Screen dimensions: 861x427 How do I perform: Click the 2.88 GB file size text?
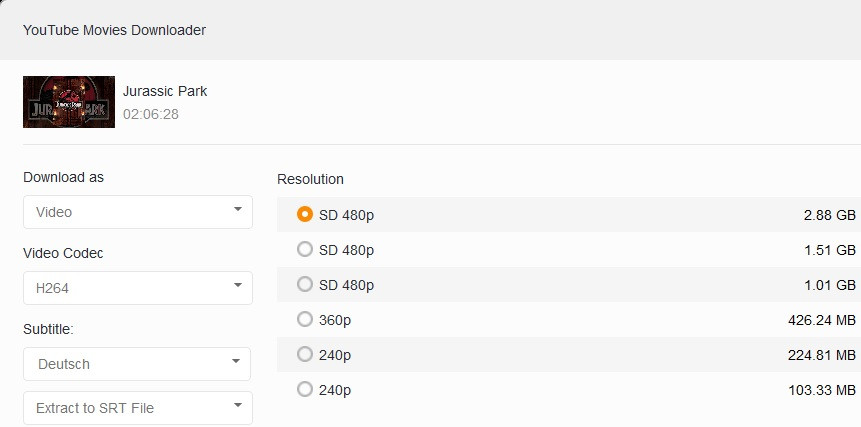tap(829, 215)
